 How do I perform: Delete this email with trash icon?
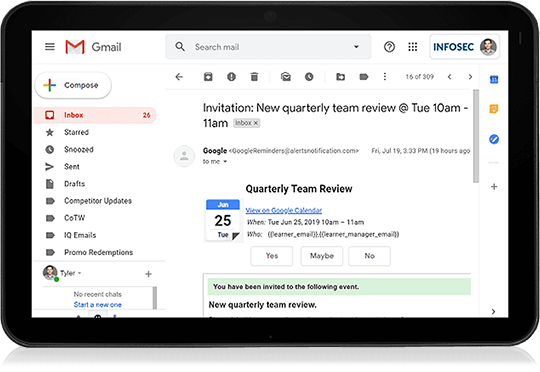(x=254, y=77)
